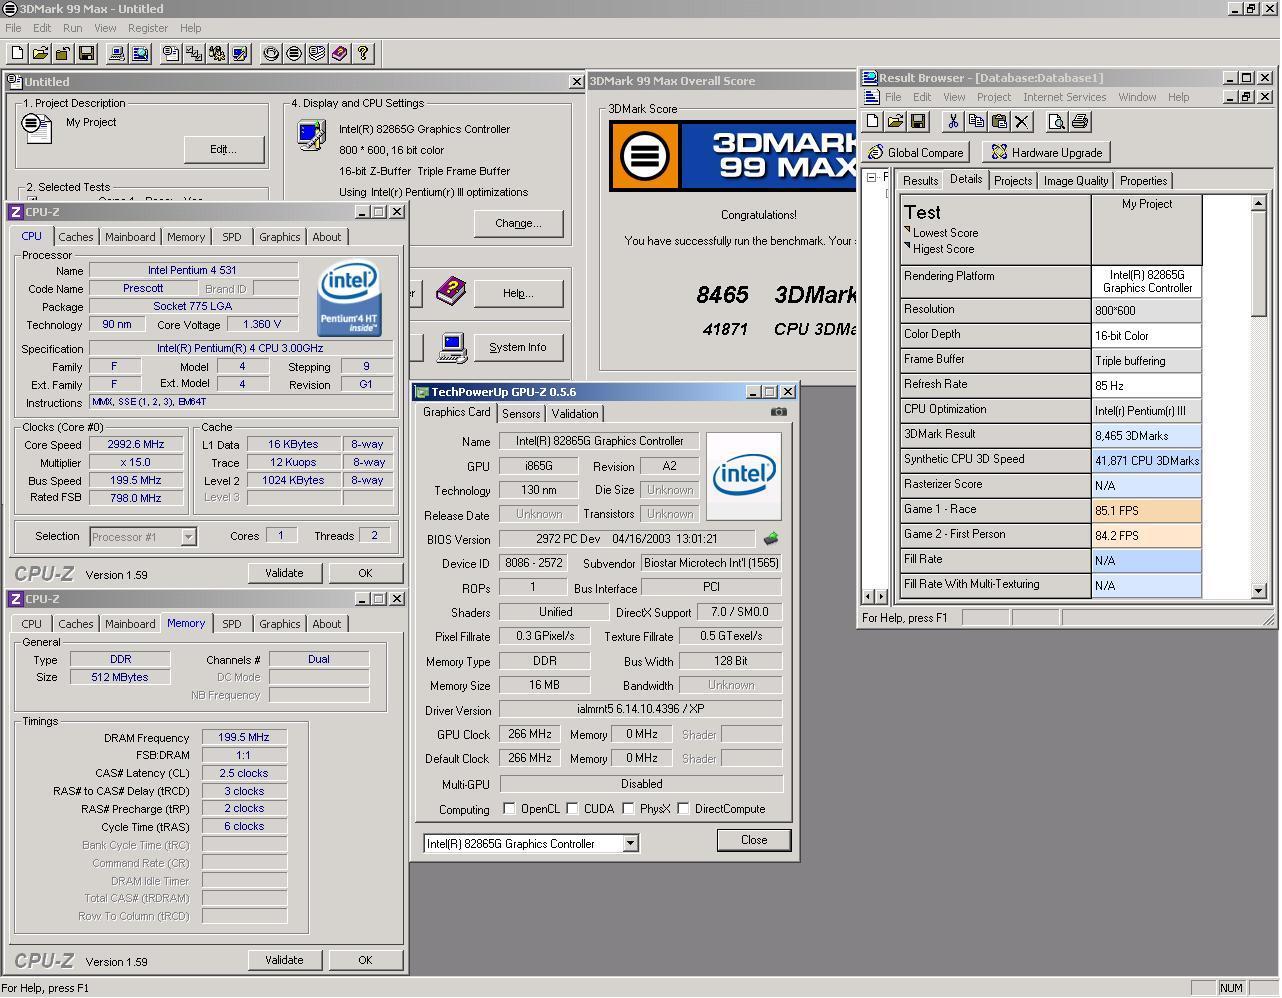Click the Hardware Upgrade button

point(1047,153)
